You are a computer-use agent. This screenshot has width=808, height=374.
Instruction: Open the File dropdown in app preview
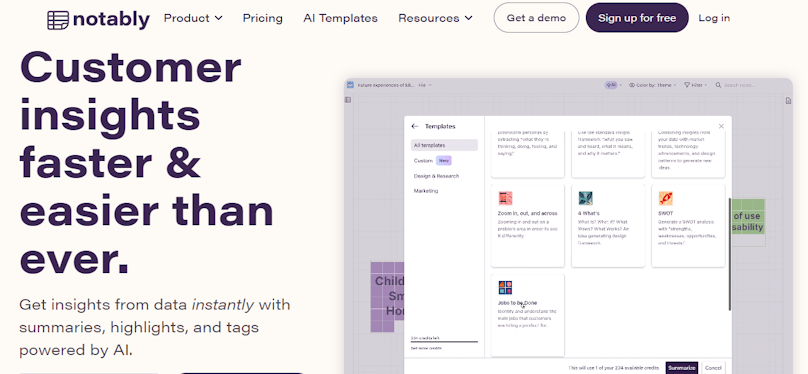click(425, 85)
